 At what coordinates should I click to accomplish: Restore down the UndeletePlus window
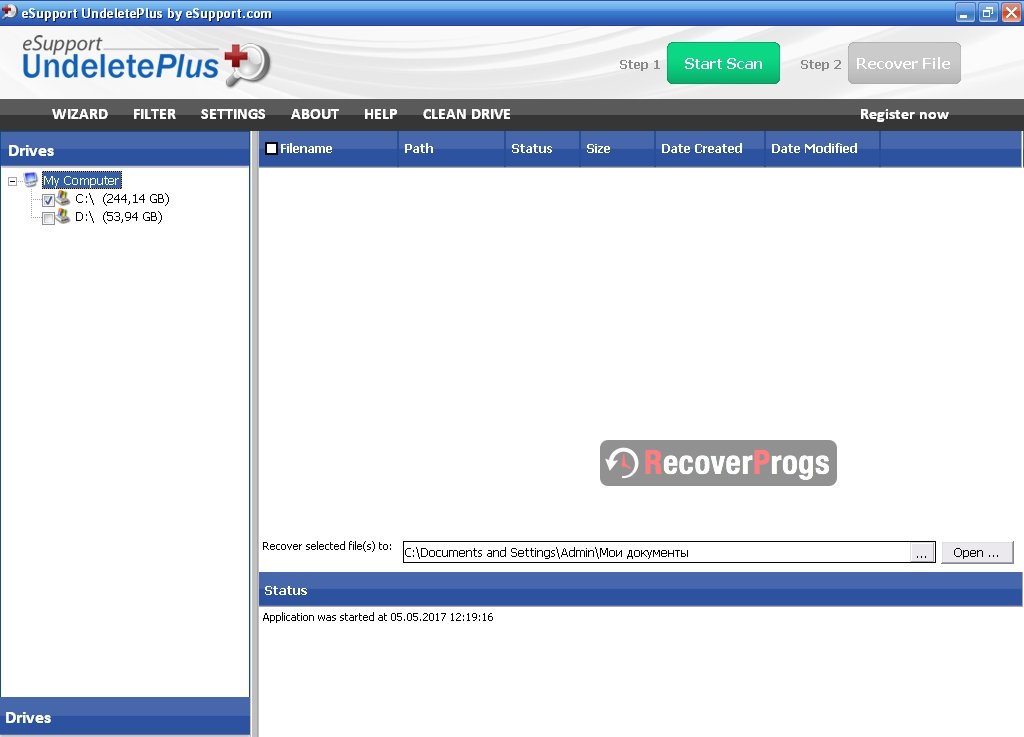[987, 12]
